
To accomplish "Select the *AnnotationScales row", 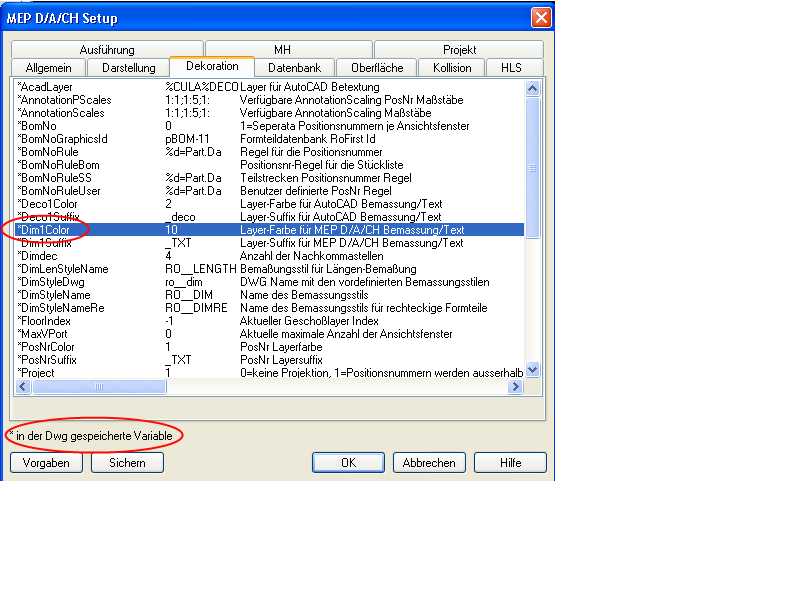I will pyautogui.click(x=270, y=113).
